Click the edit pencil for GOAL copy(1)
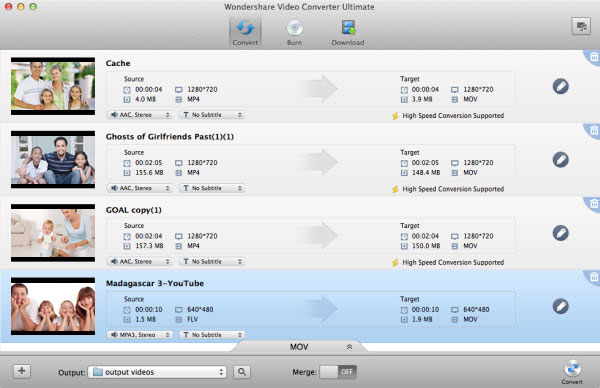The height and width of the screenshot is (388, 600). 561,233
